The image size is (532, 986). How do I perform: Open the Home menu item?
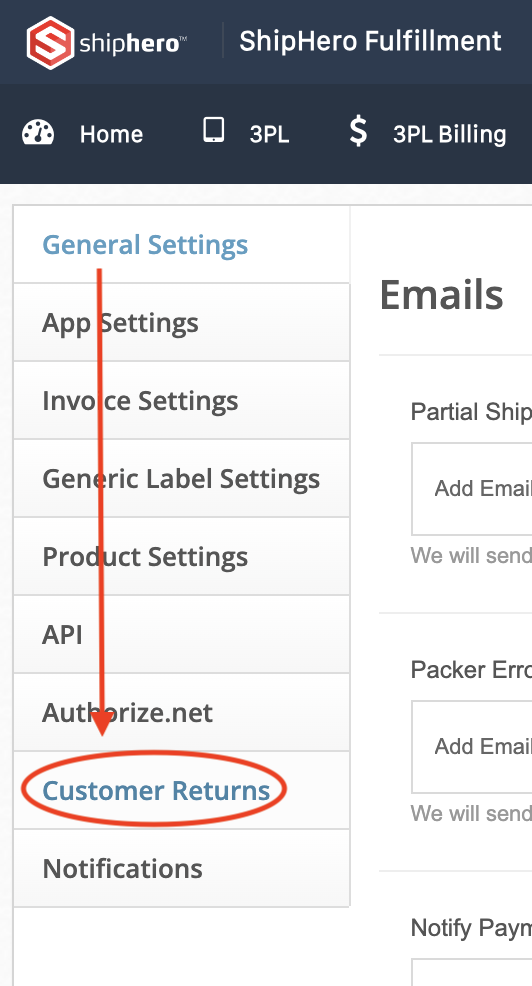[x=111, y=134]
